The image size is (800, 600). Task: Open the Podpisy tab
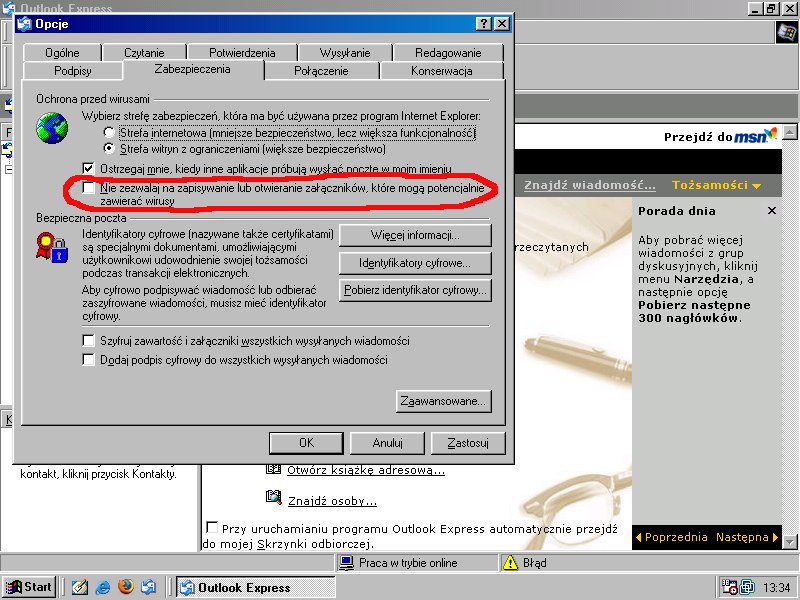(72, 71)
